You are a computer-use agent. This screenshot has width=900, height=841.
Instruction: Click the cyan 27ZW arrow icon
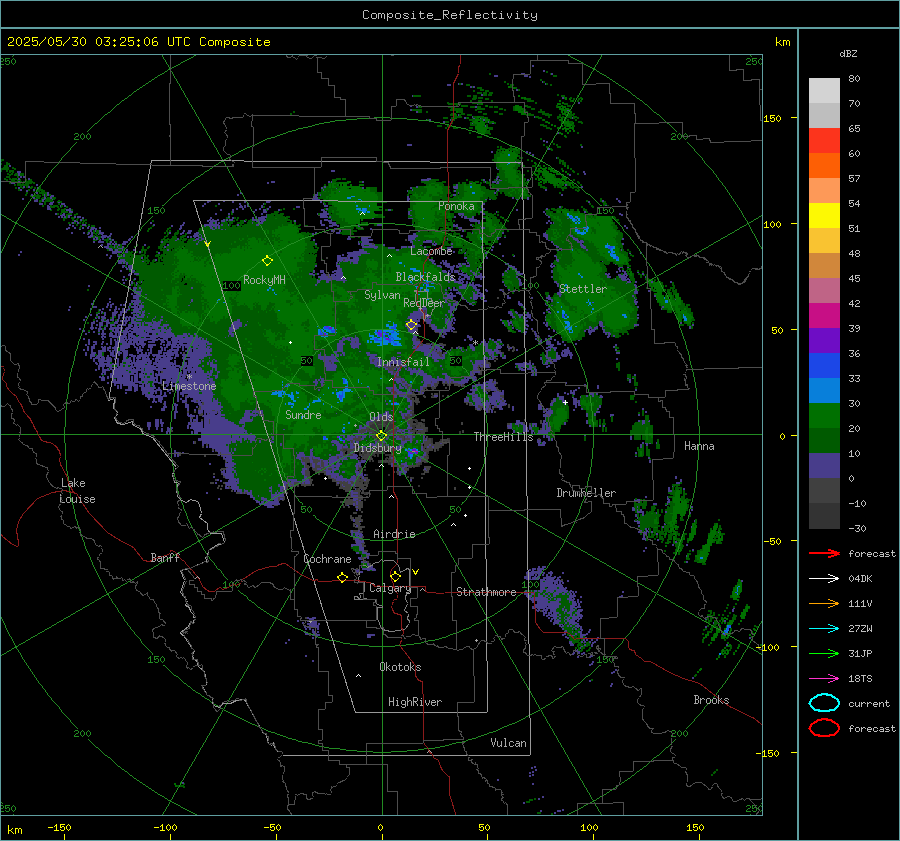[824, 629]
